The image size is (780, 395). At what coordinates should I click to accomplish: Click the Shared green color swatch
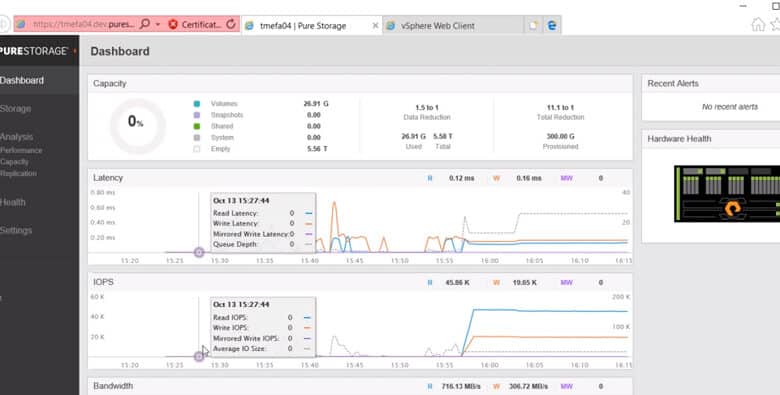pyautogui.click(x=196, y=126)
